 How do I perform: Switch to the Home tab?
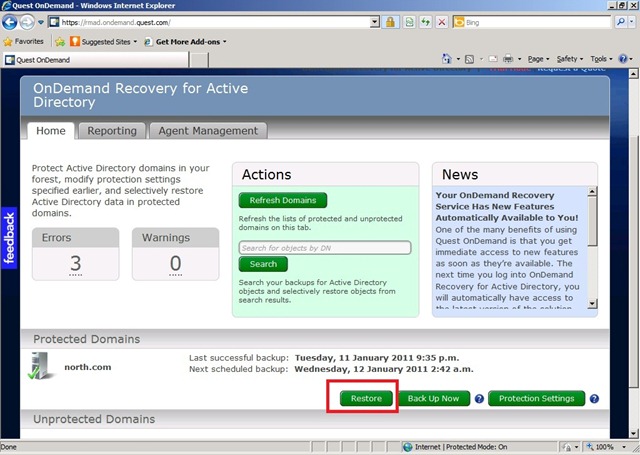[x=51, y=131]
